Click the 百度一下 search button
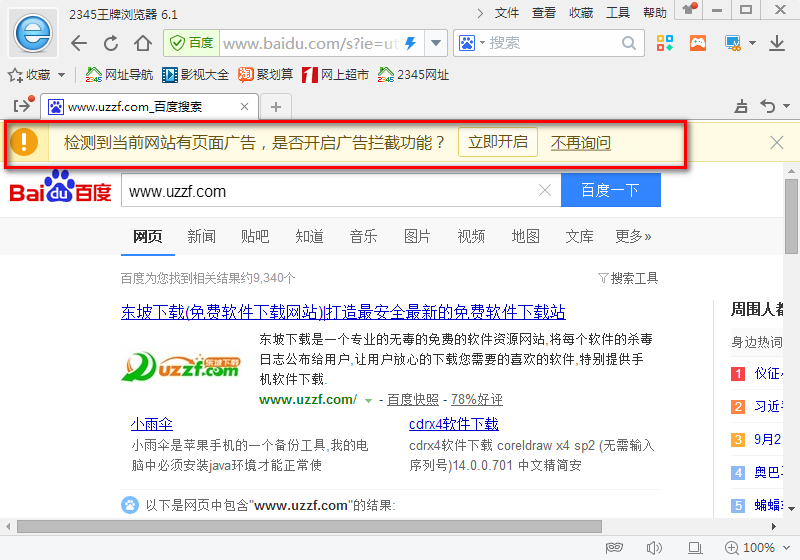 [611, 190]
